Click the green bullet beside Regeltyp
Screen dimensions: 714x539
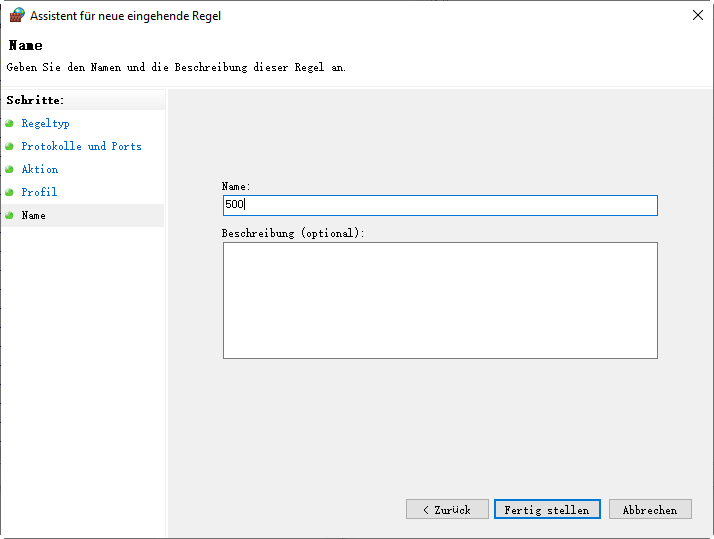9,124
